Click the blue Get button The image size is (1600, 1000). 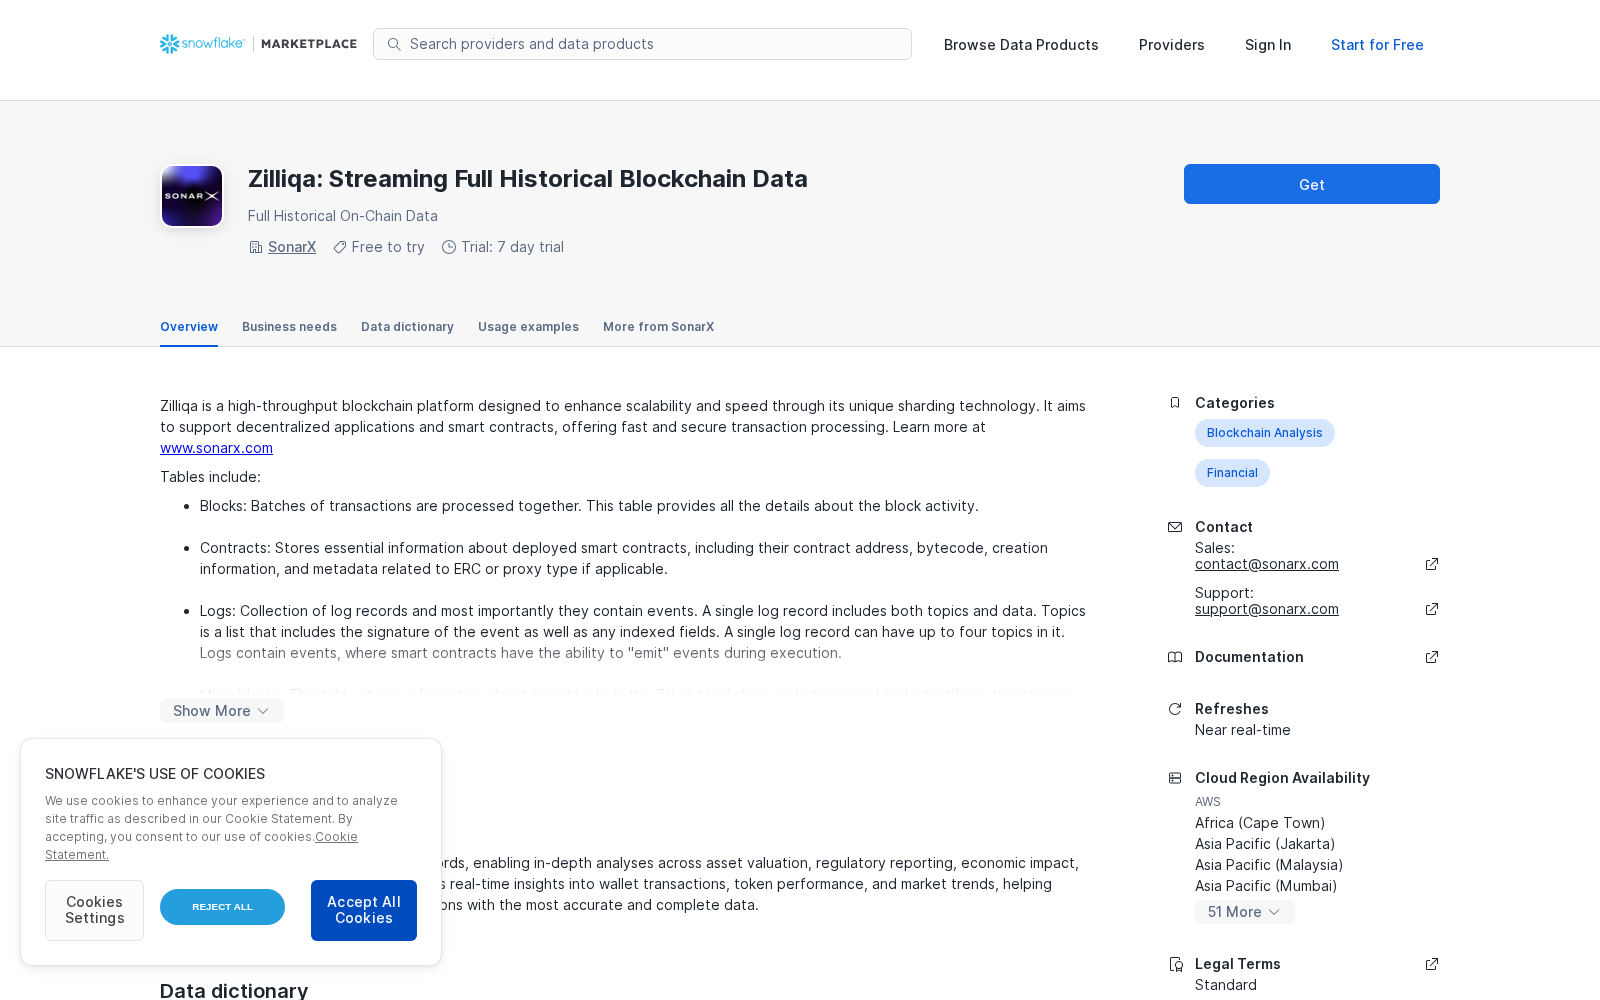pyautogui.click(x=1312, y=184)
